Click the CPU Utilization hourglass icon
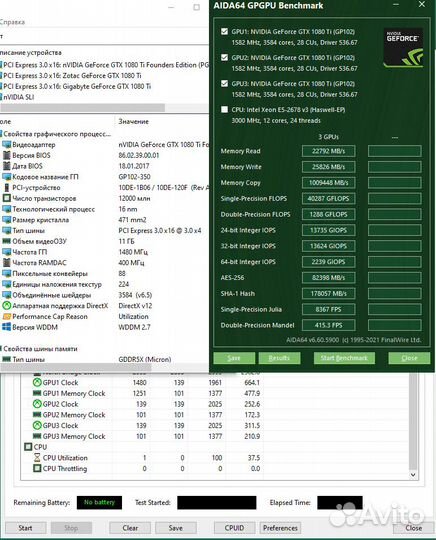This screenshot has height=540, width=436. click(x=37, y=458)
